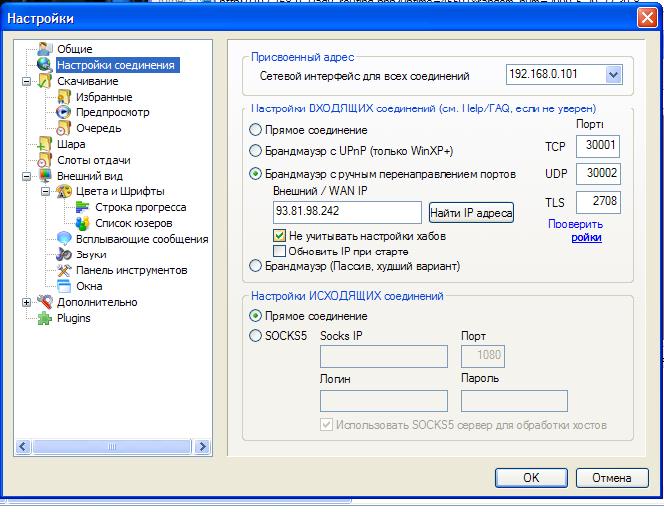Image resolution: width=664 pixels, height=512 pixels.
Task: Uncheck Не учитывать настройки хабов
Action: 280,236
